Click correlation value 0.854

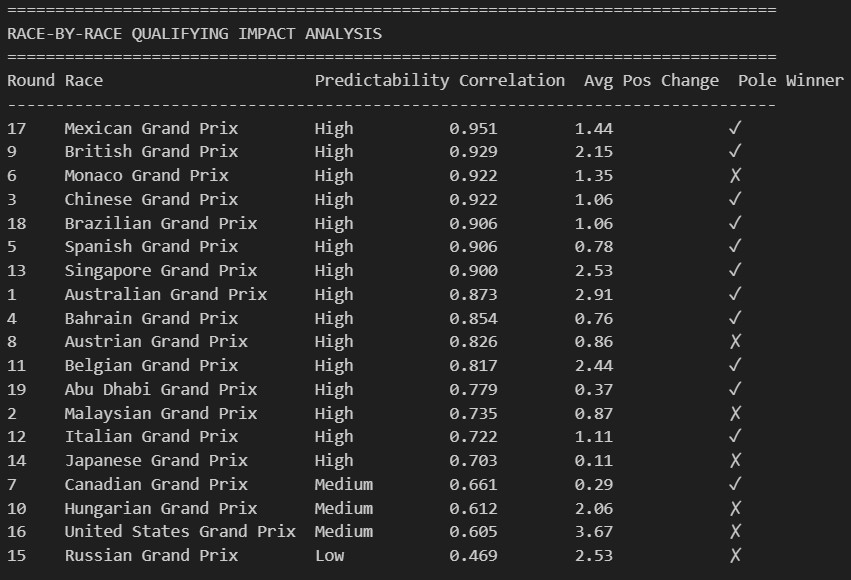(x=473, y=318)
